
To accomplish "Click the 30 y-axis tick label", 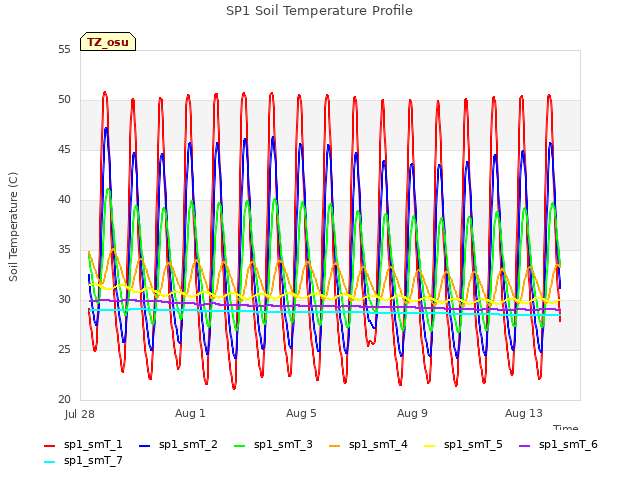I will [64, 300].
